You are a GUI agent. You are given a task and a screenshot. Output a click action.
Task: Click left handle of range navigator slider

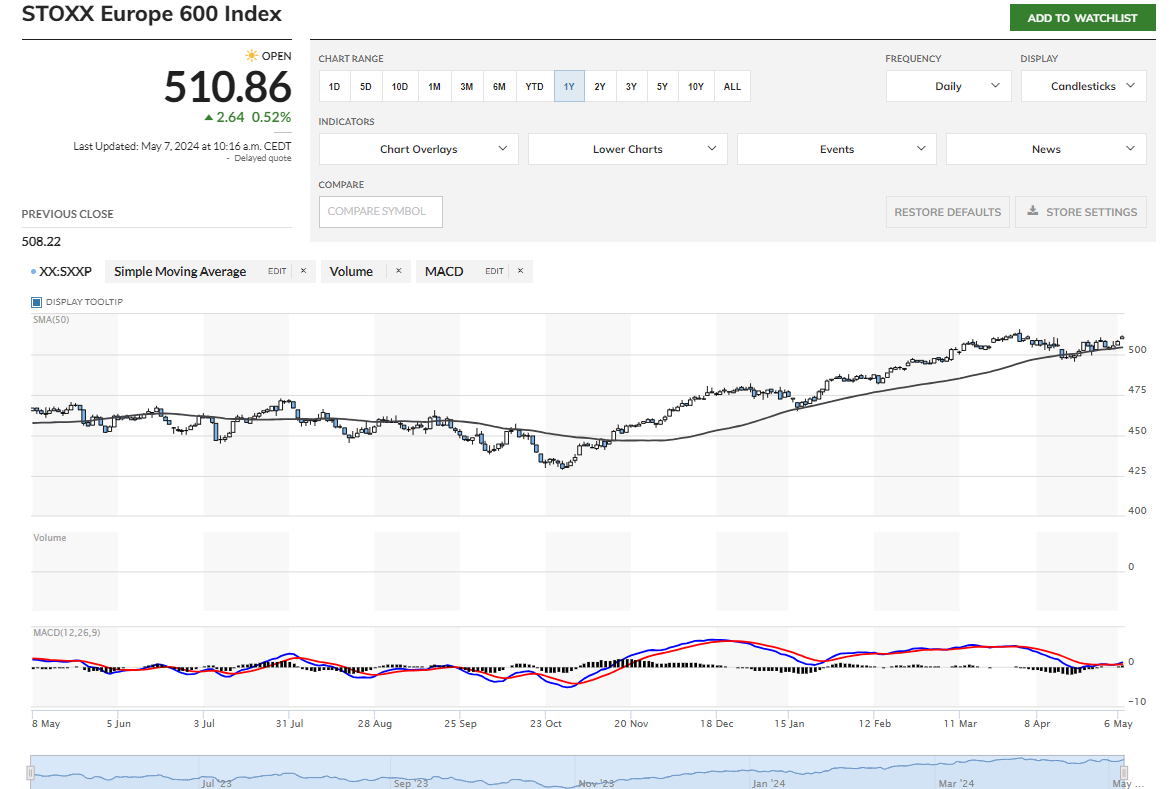pyautogui.click(x=31, y=772)
